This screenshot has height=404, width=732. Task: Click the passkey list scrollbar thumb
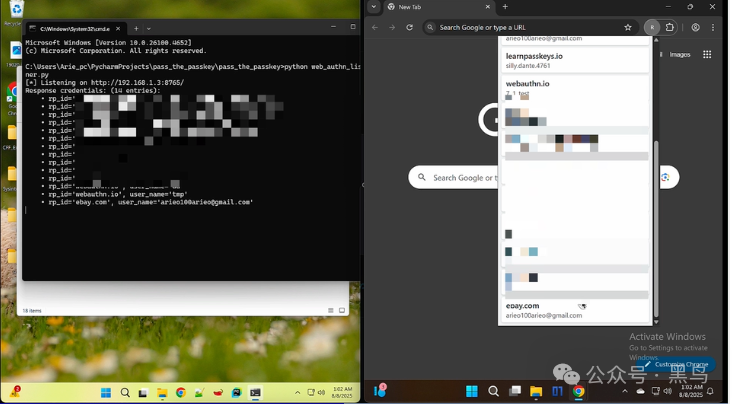click(x=656, y=229)
